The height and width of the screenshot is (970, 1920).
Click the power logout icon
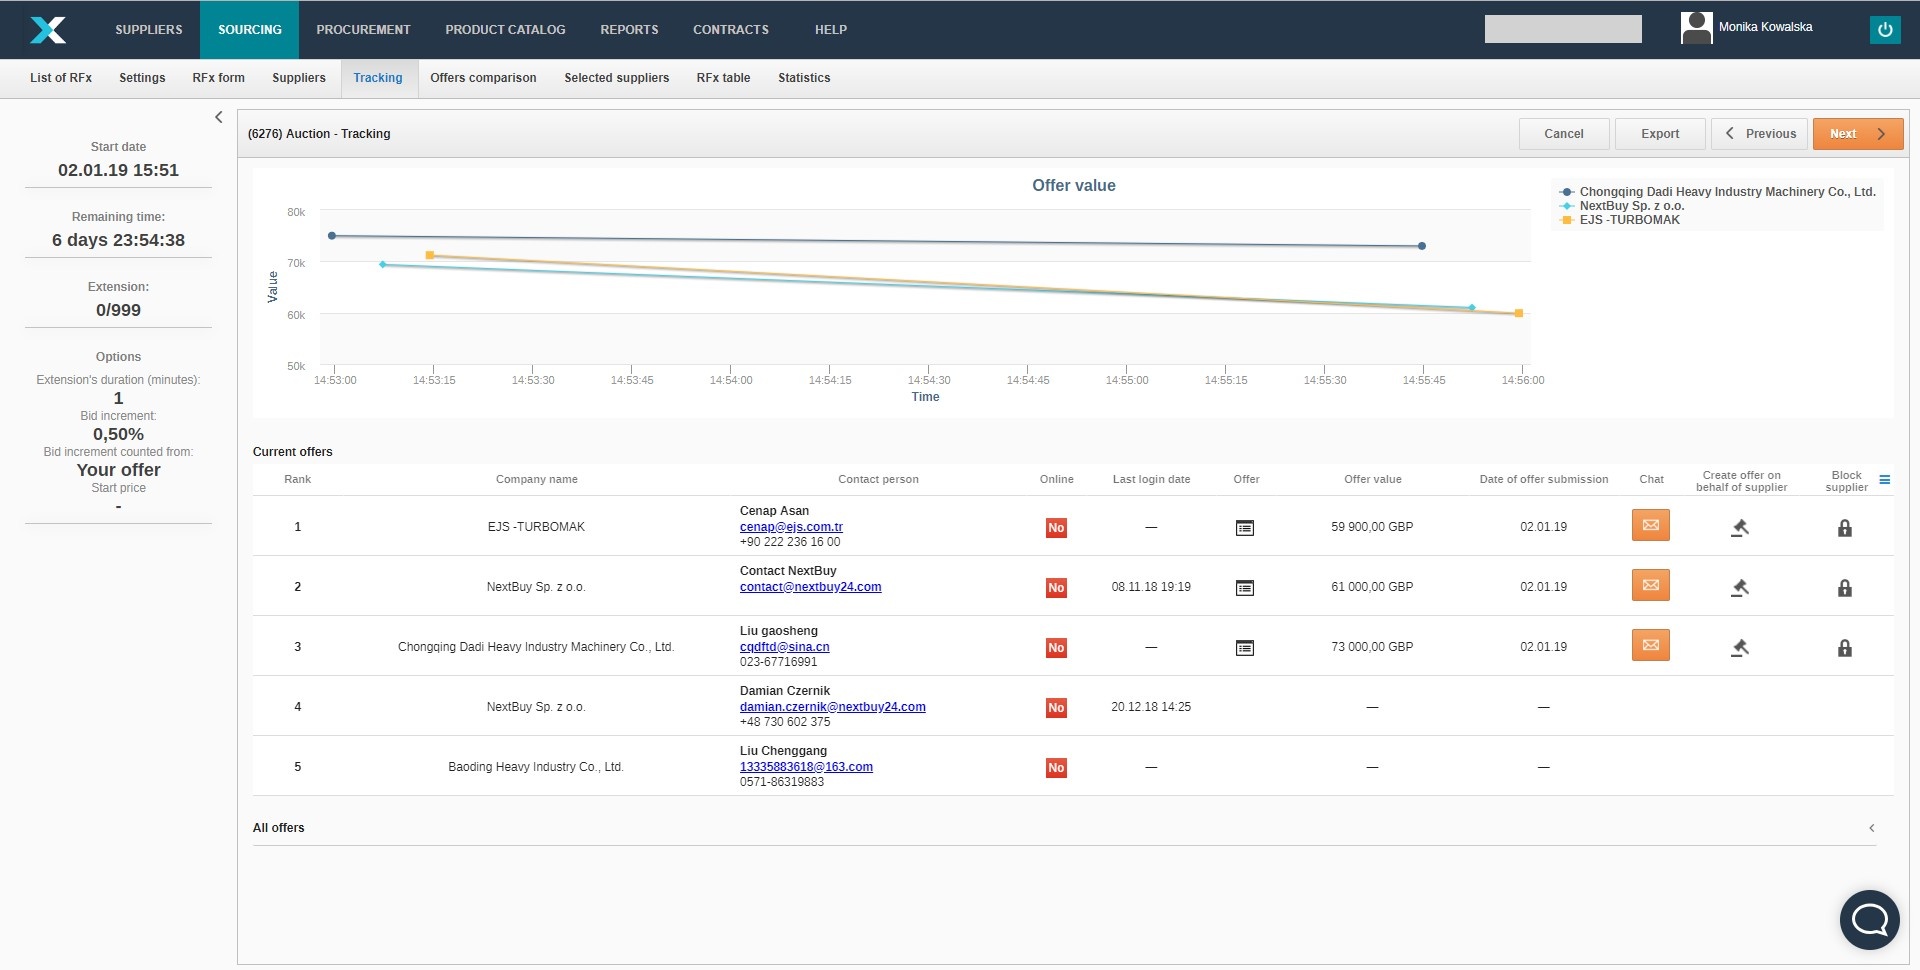[x=1884, y=30]
